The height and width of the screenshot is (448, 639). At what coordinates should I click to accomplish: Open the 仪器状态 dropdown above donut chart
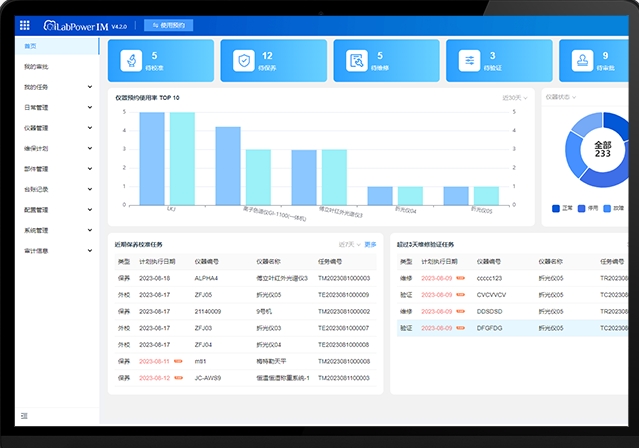561,97
